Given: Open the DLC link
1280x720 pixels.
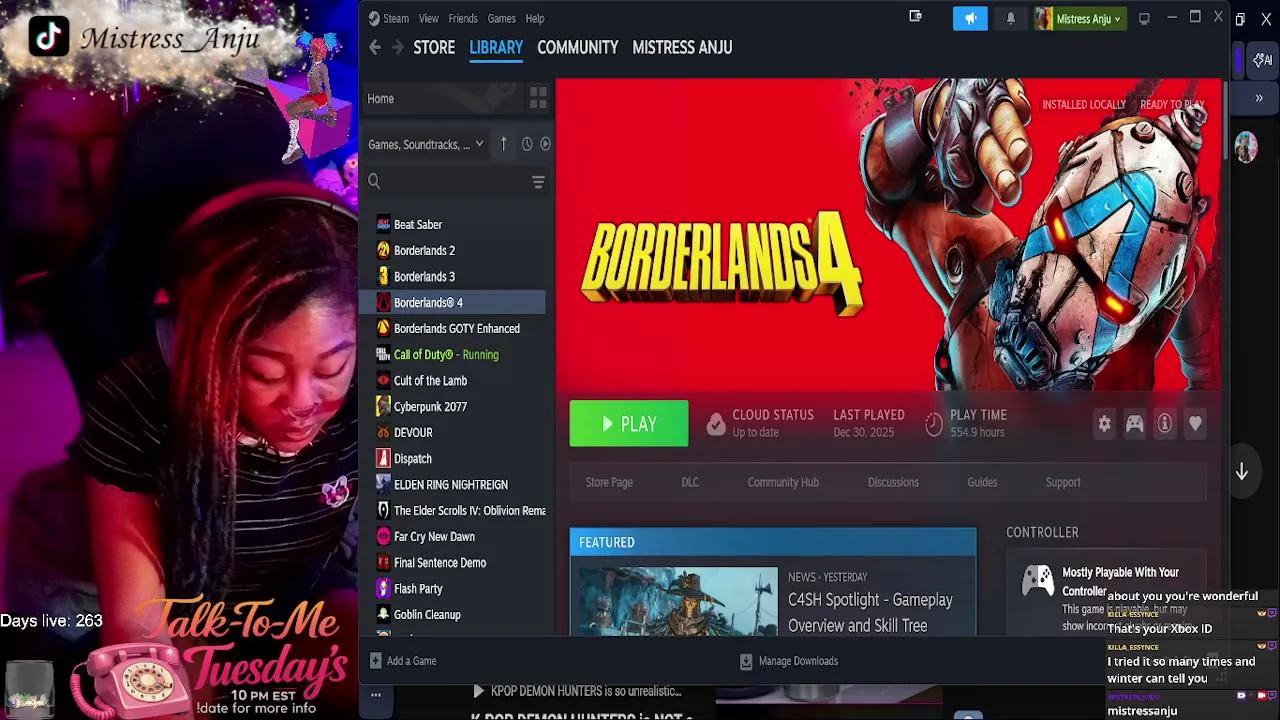Looking at the screenshot, I should (690, 482).
